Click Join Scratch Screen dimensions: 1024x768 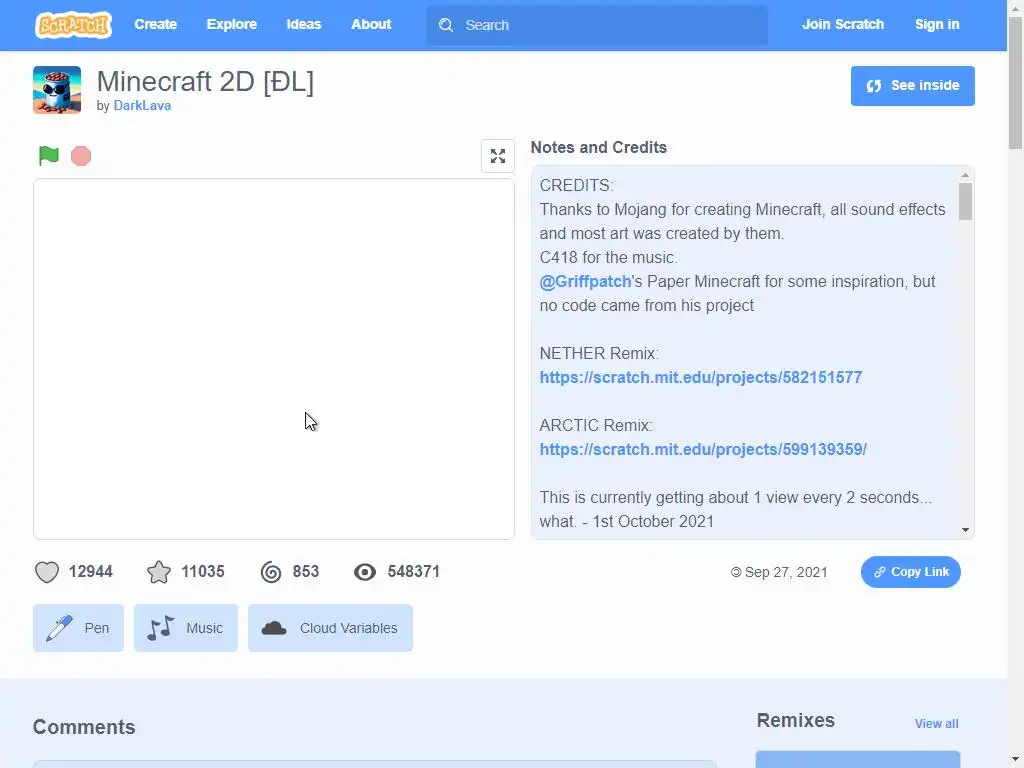pos(842,24)
